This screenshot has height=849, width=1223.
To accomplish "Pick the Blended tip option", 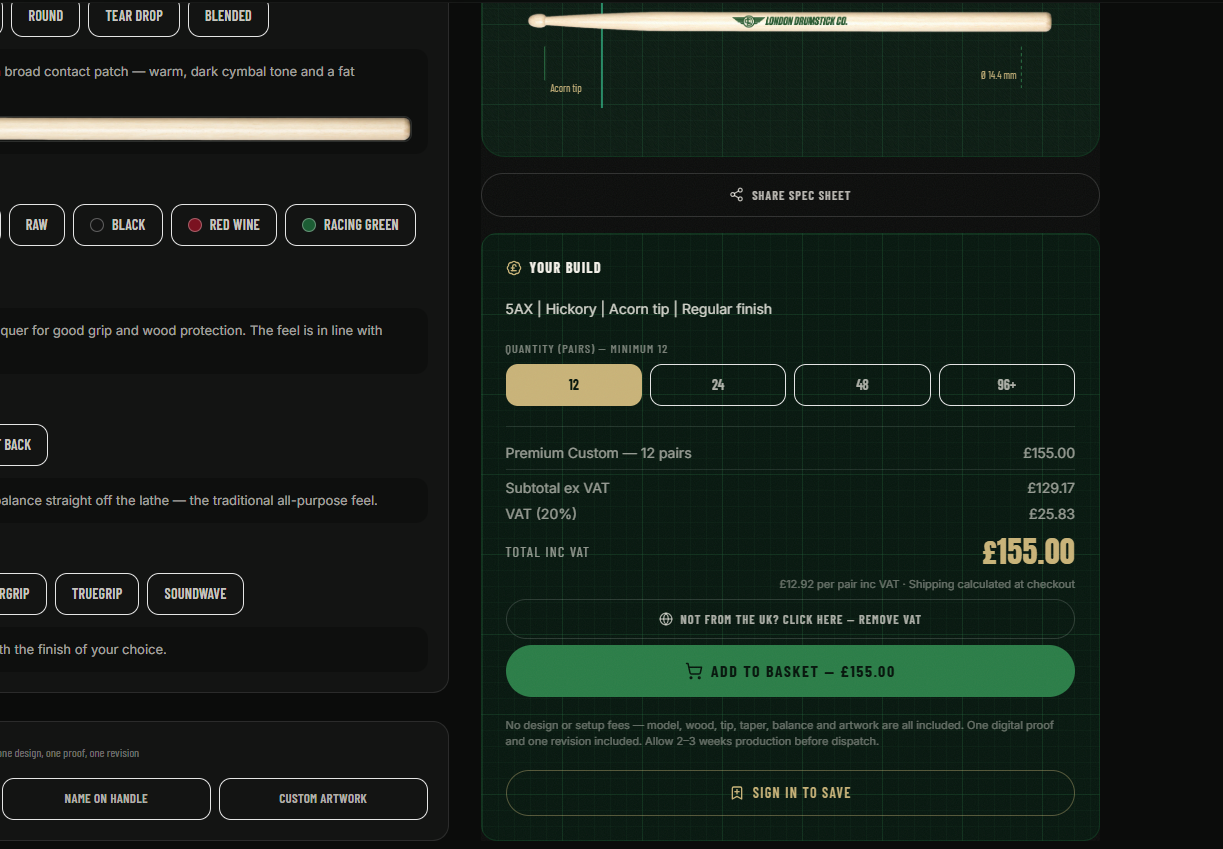I will click(228, 16).
